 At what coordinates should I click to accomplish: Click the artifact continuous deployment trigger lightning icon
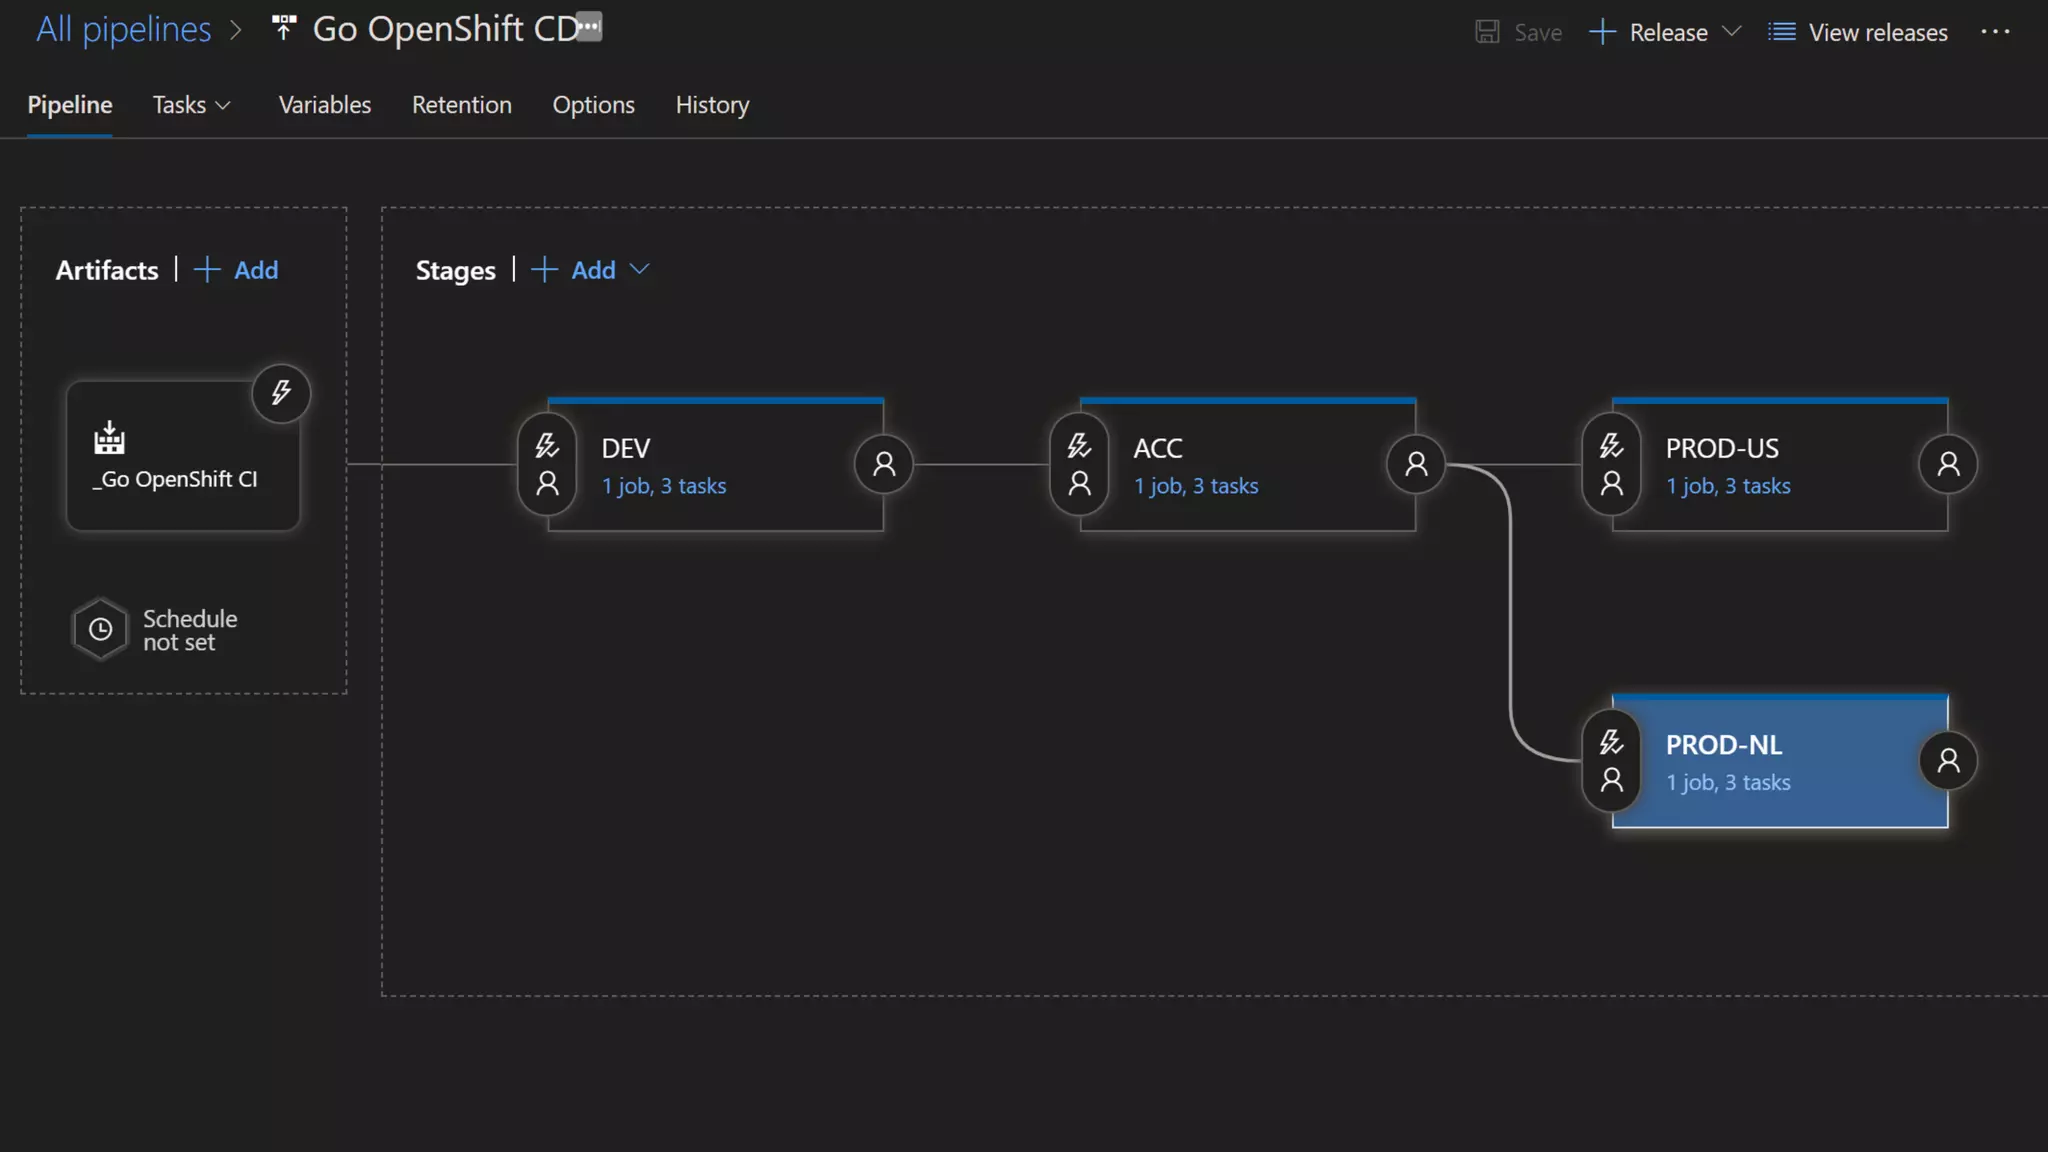tap(281, 393)
